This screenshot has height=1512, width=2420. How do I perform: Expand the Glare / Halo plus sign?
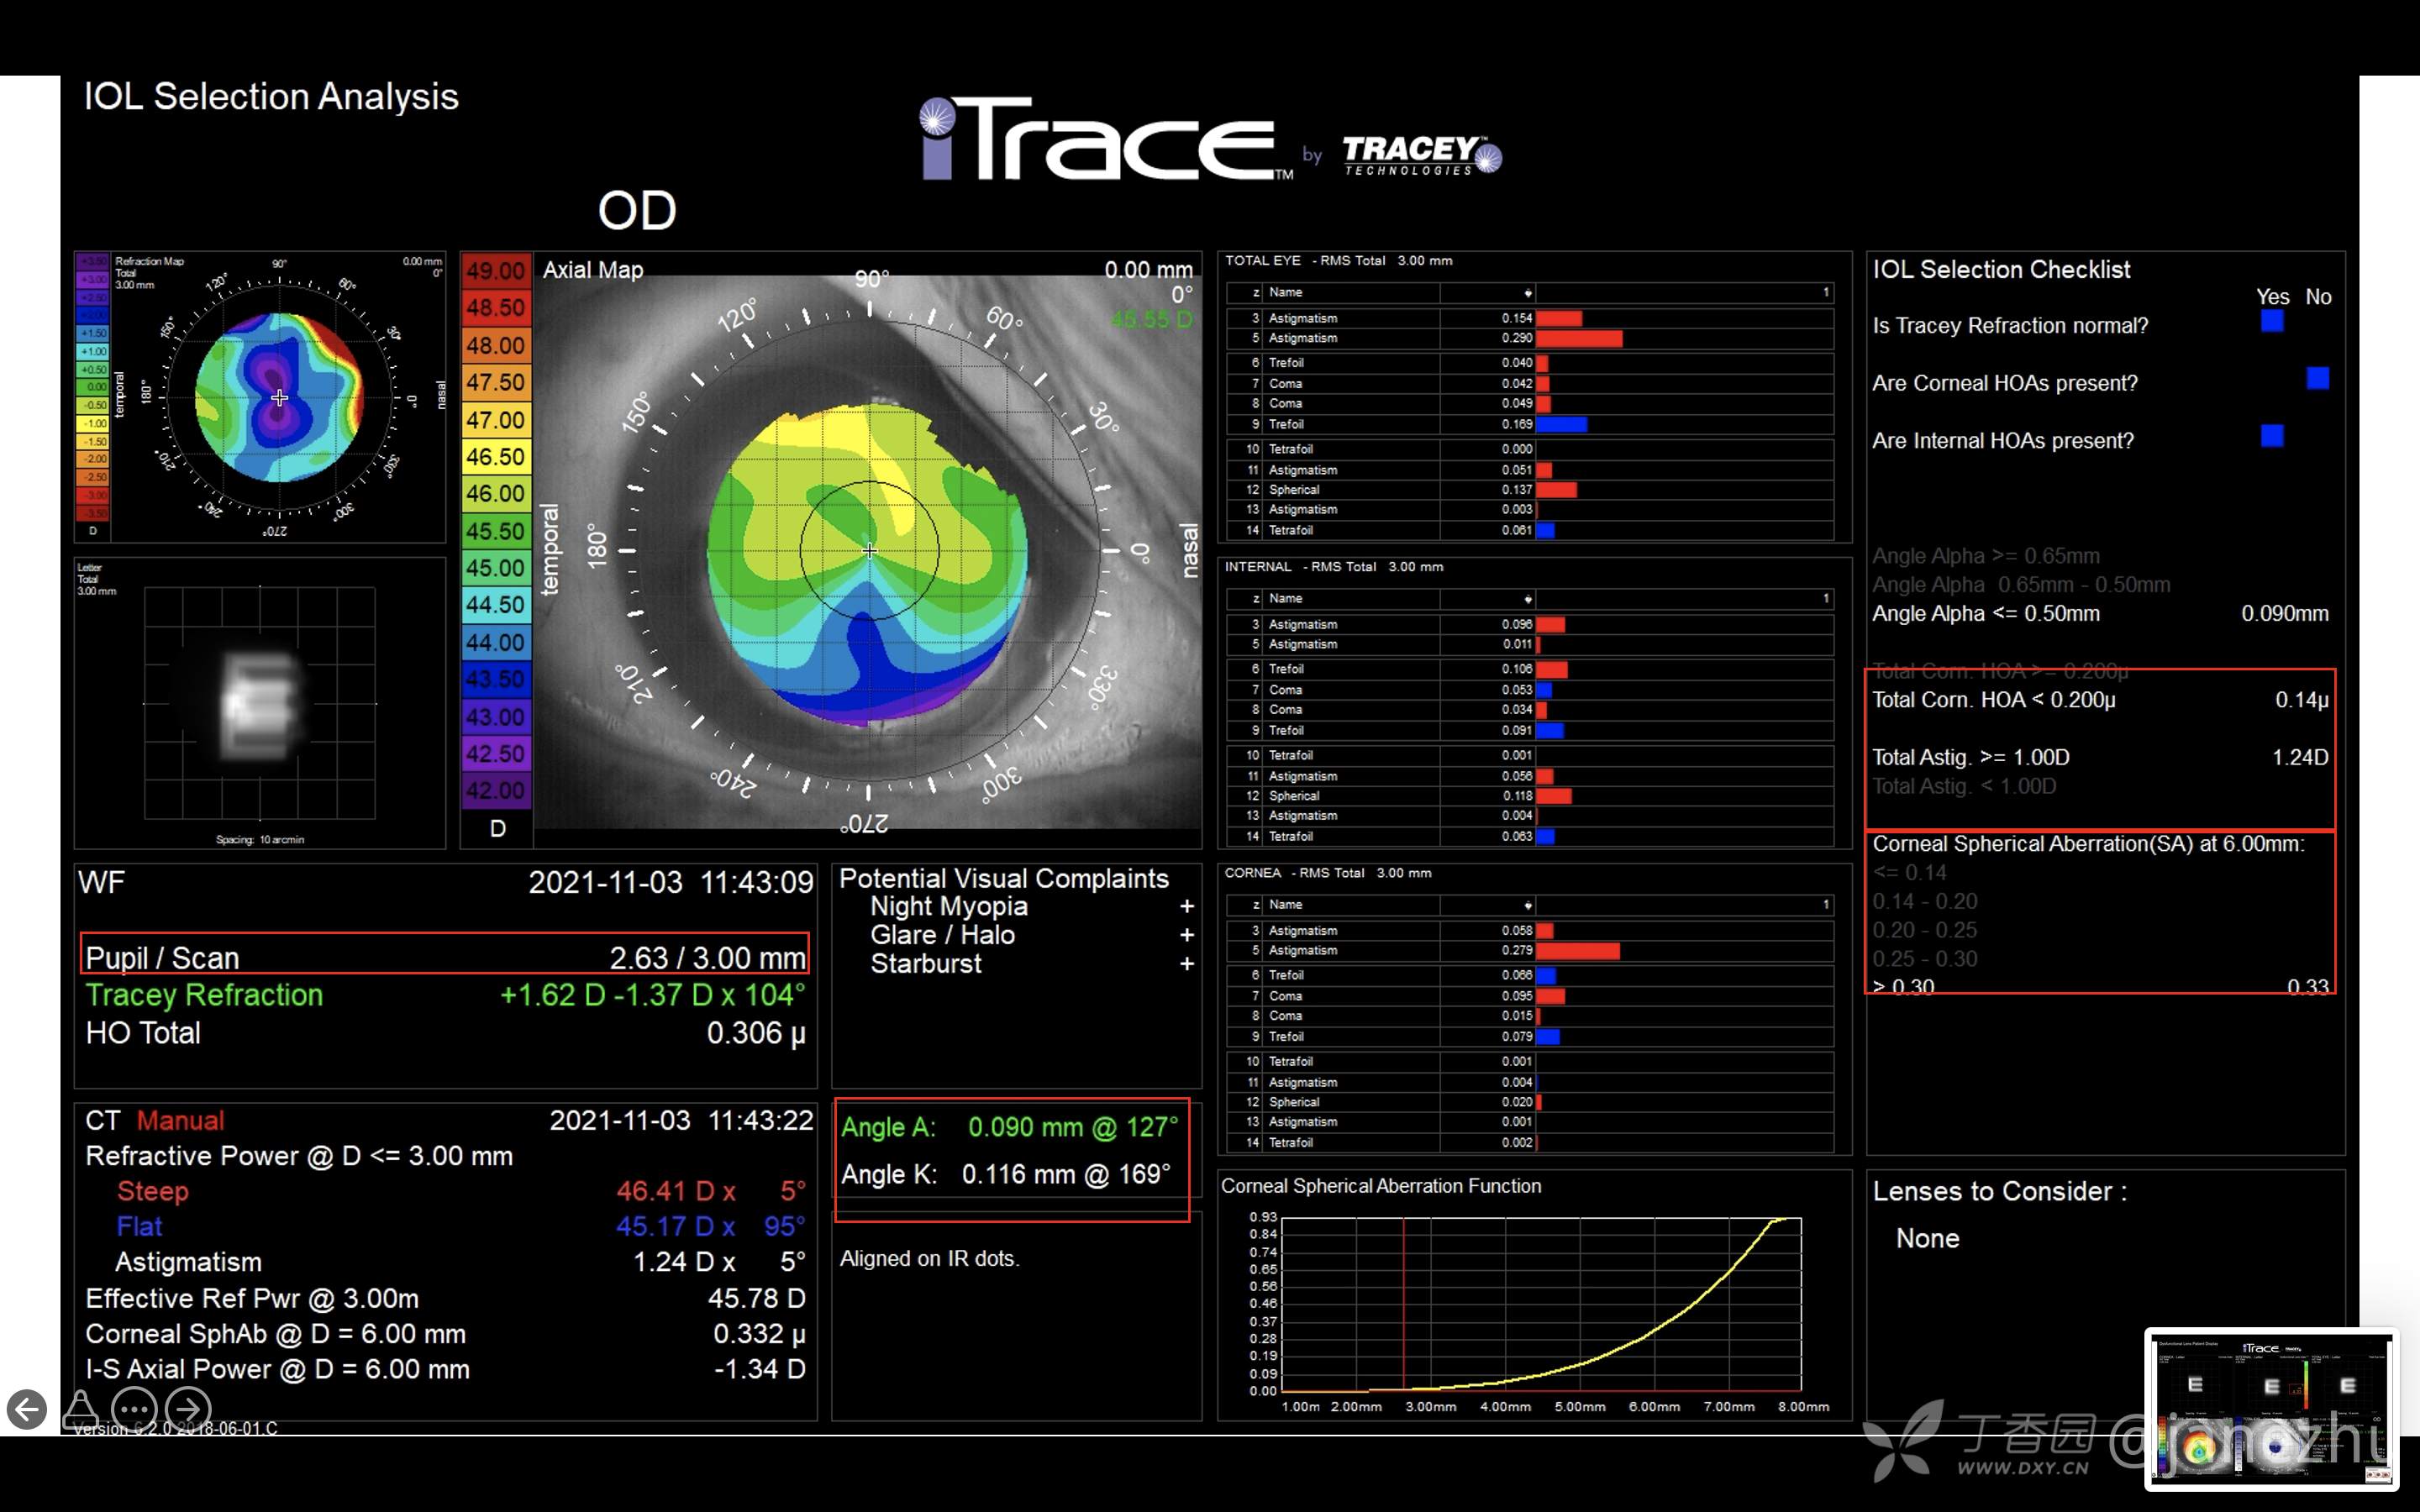coord(1186,935)
